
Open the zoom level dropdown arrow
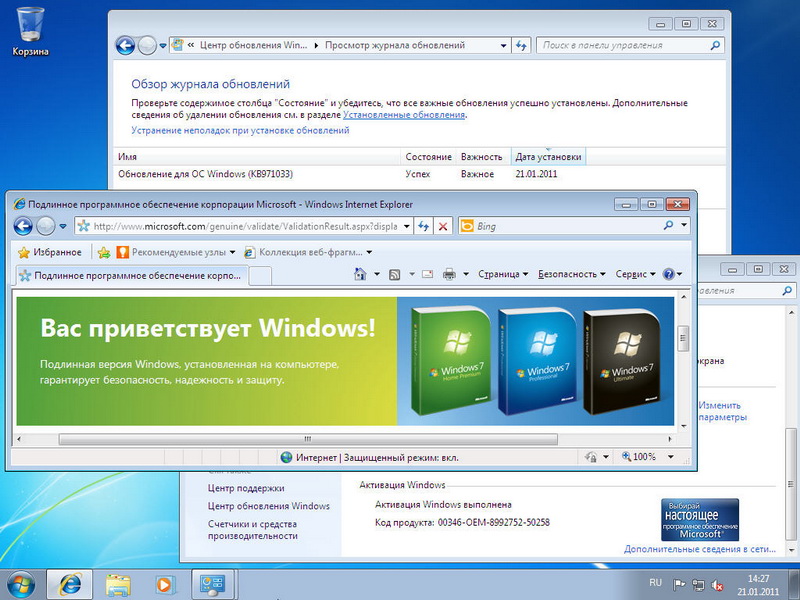coord(671,457)
